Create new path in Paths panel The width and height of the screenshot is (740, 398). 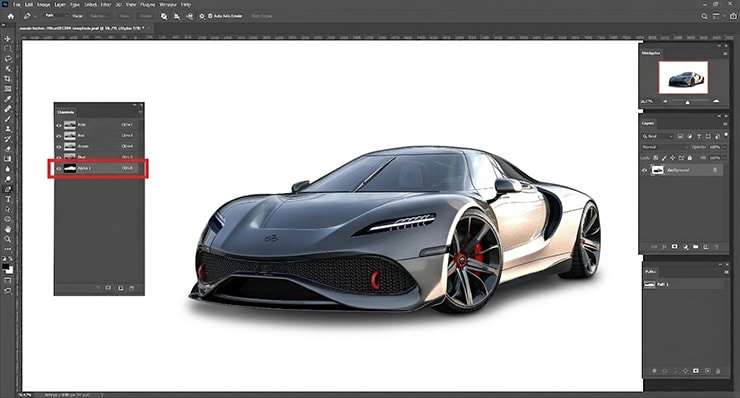[x=707, y=371]
